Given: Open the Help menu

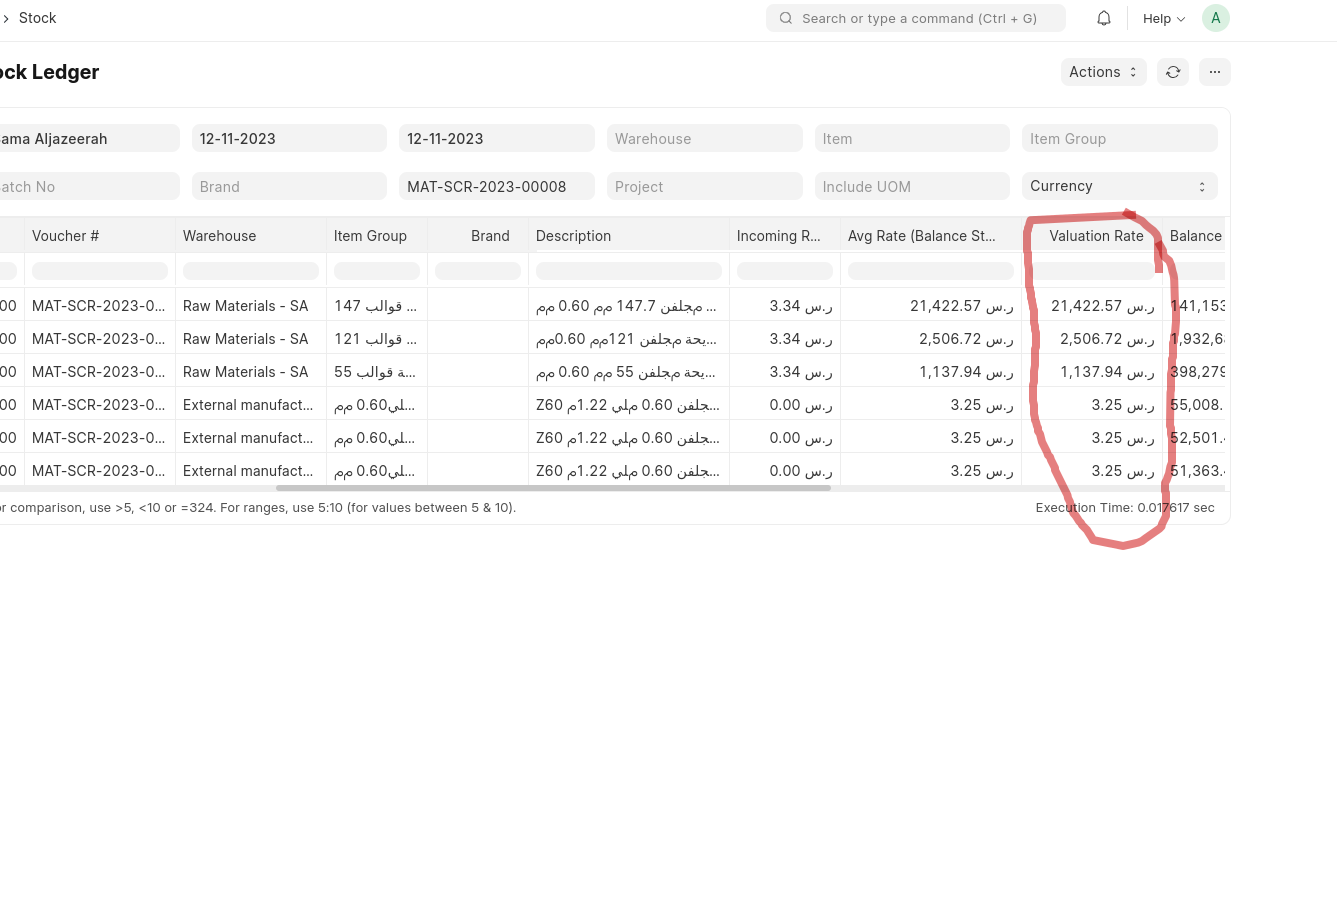Looking at the screenshot, I should [1157, 18].
